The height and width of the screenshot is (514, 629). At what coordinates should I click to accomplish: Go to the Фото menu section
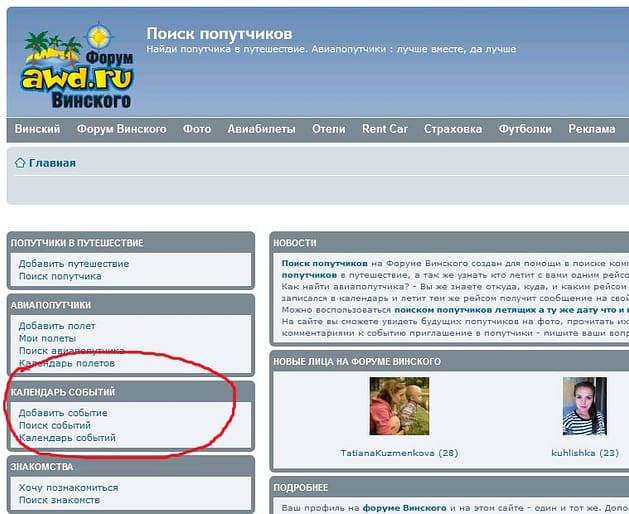click(197, 129)
